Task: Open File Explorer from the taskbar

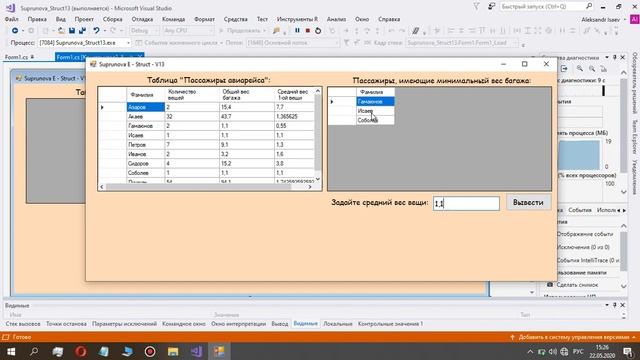Action: (173, 351)
